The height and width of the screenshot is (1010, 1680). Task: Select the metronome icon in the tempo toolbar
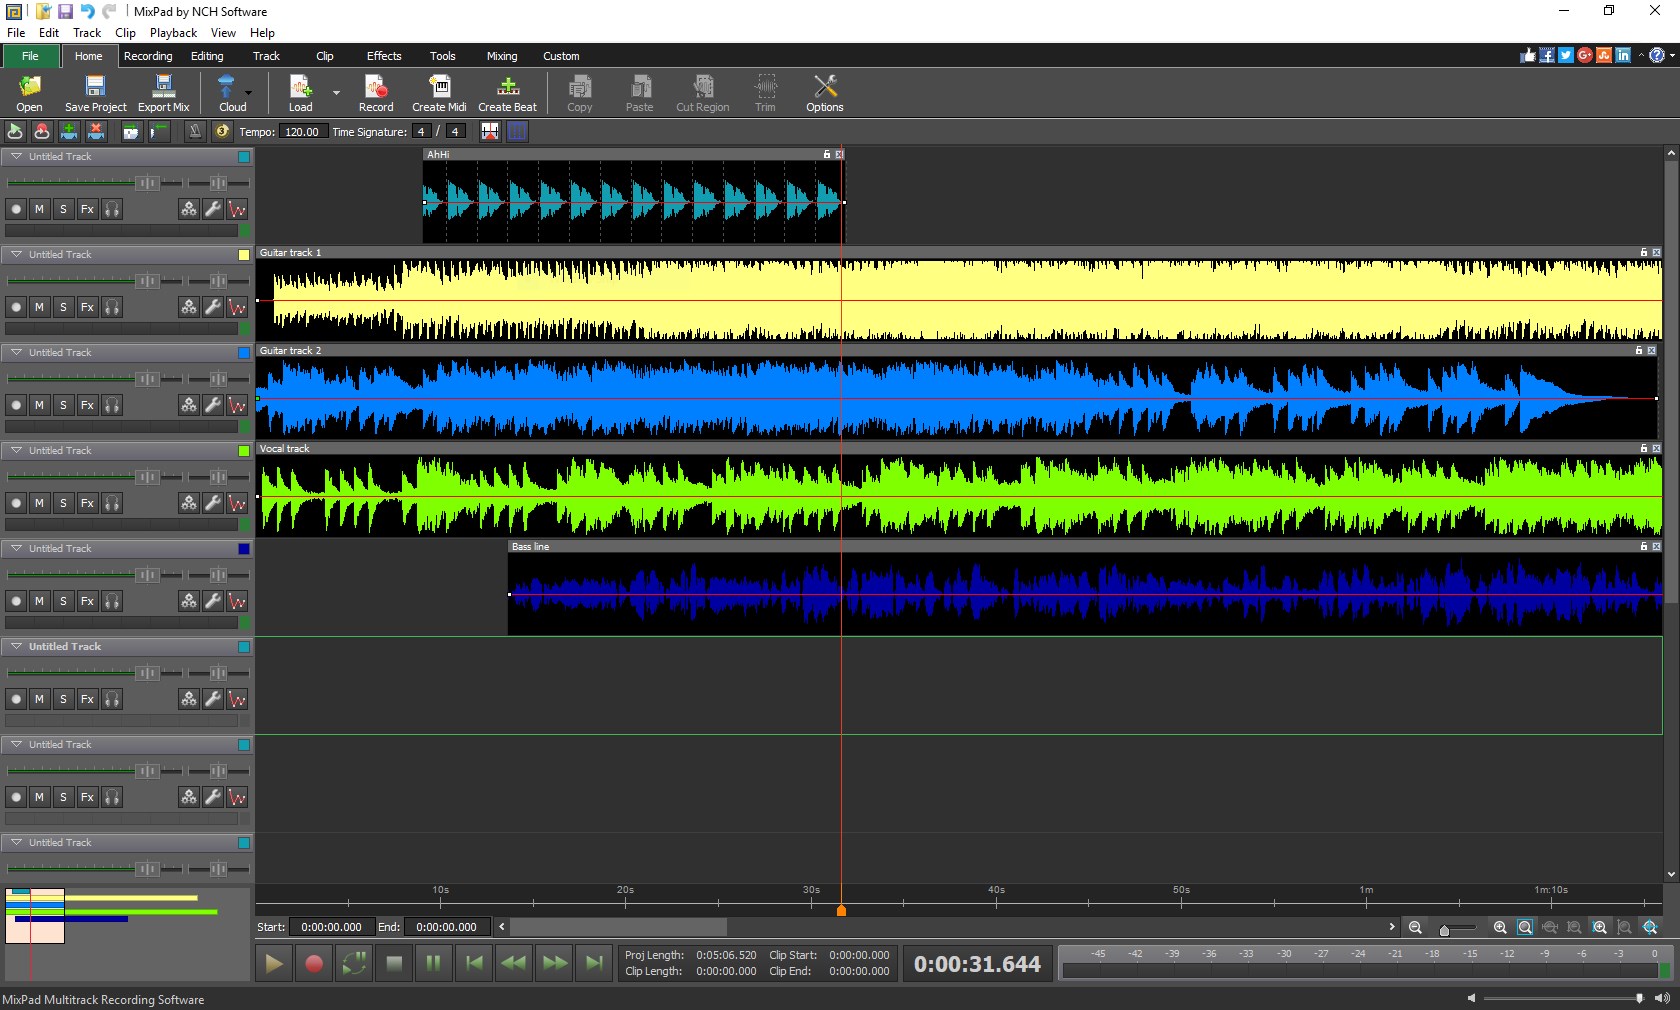click(x=194, y=131)
